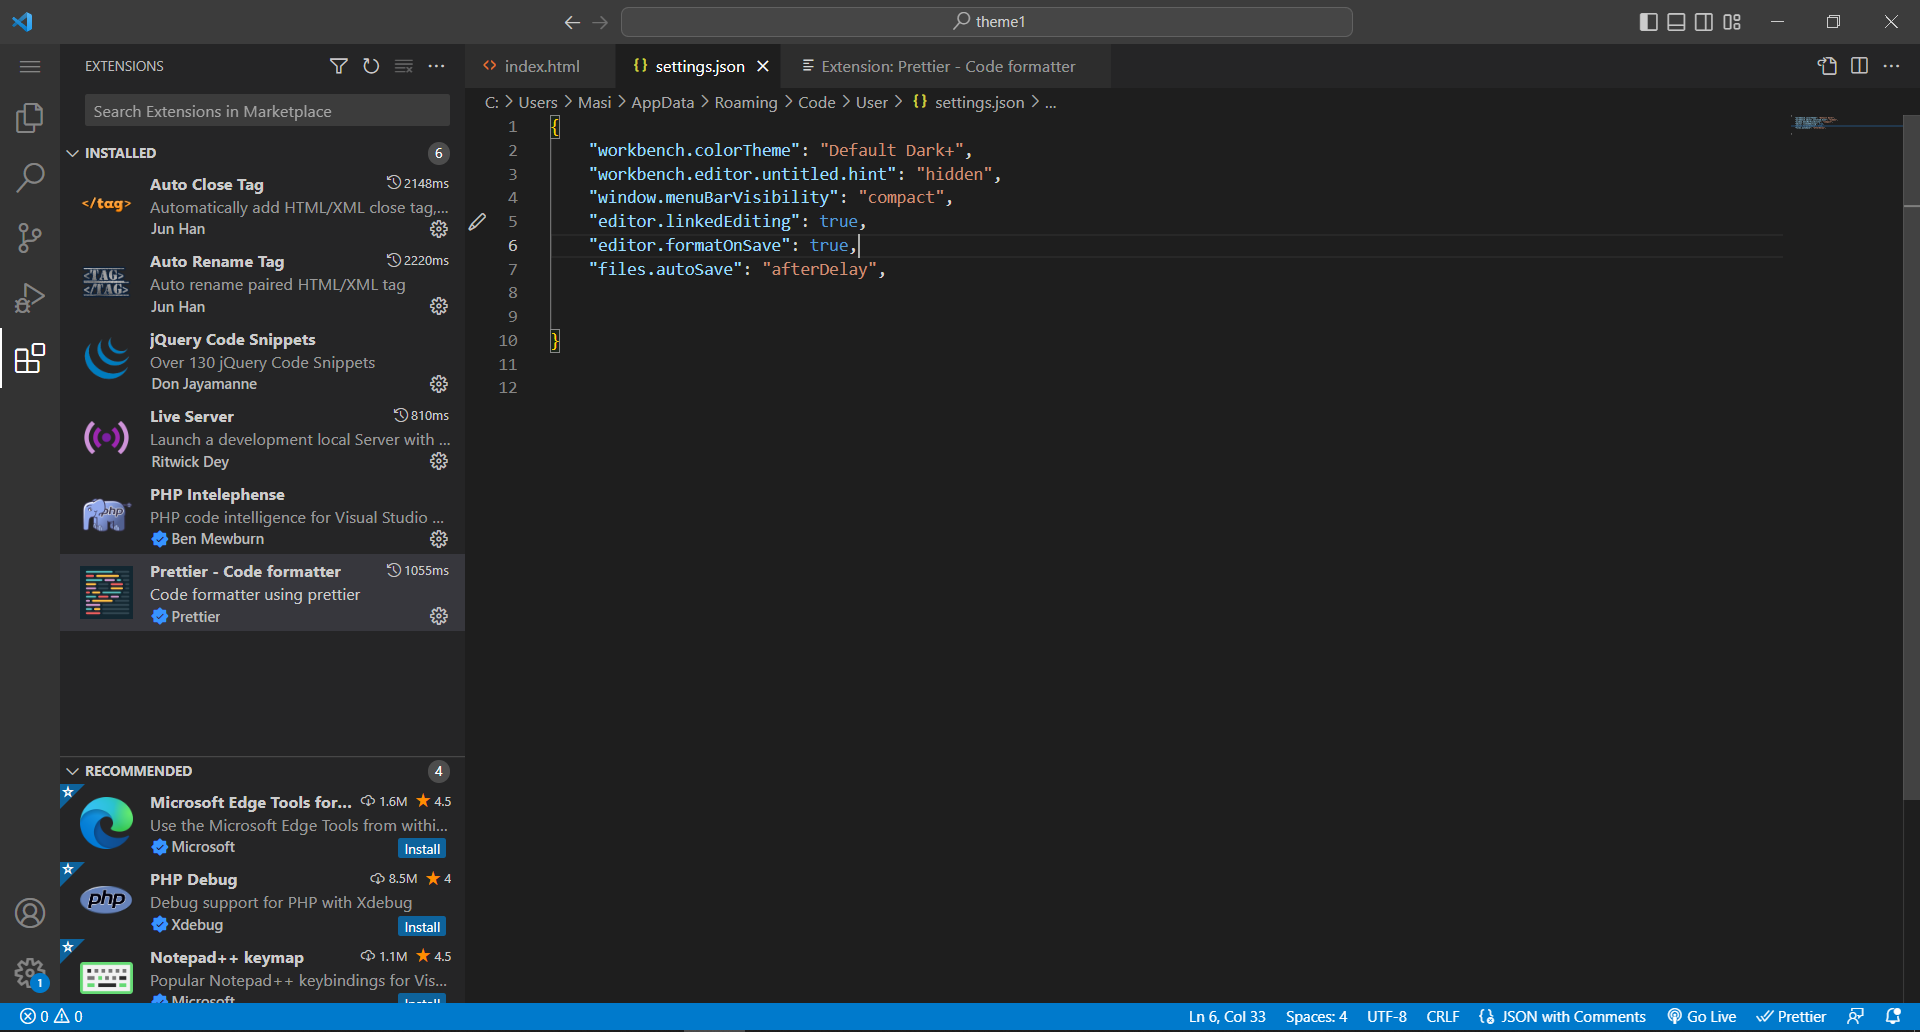This screenshot has height=1032, width=1920.
Task: Open the Manage gear with update badge
Action: pos(30,973)
